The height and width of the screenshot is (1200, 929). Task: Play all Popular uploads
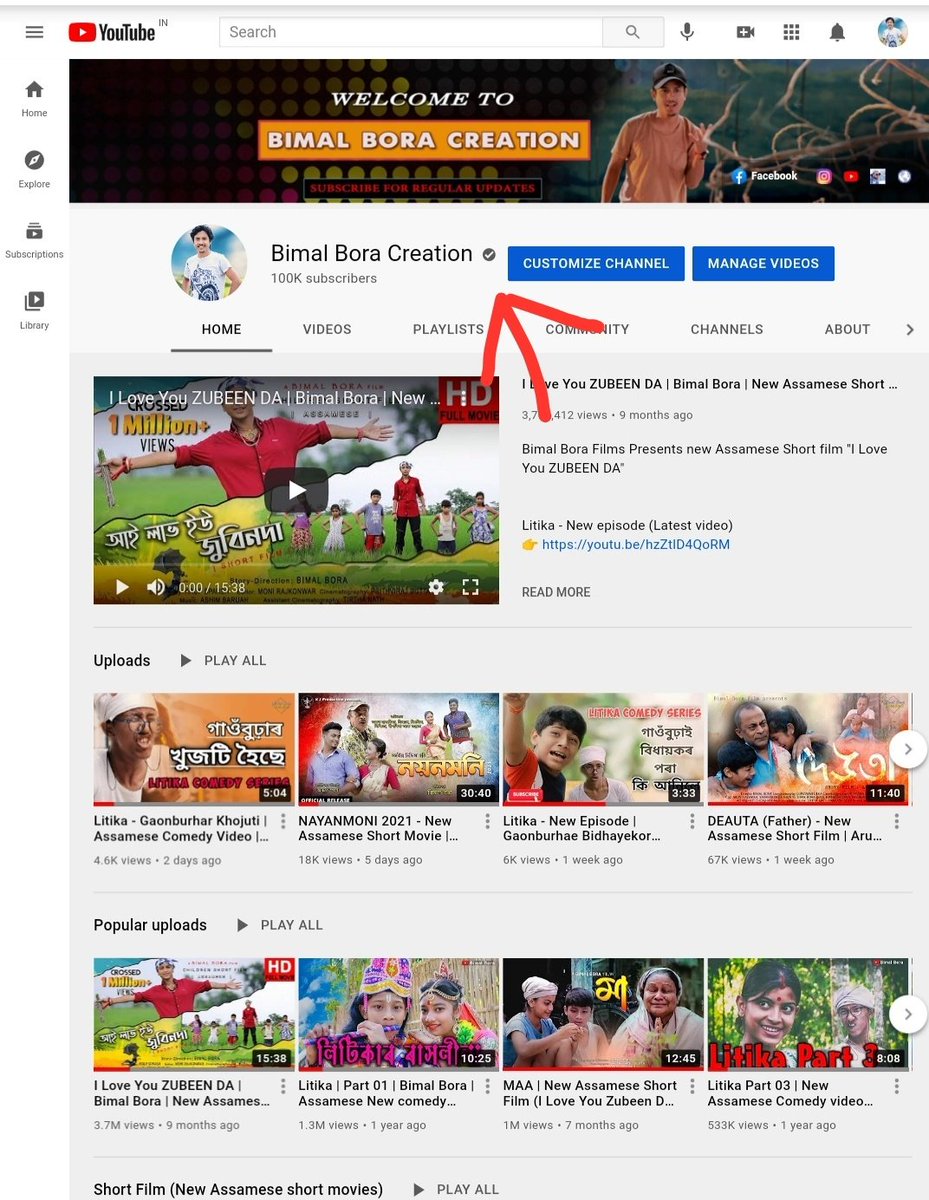coord(279,926)
